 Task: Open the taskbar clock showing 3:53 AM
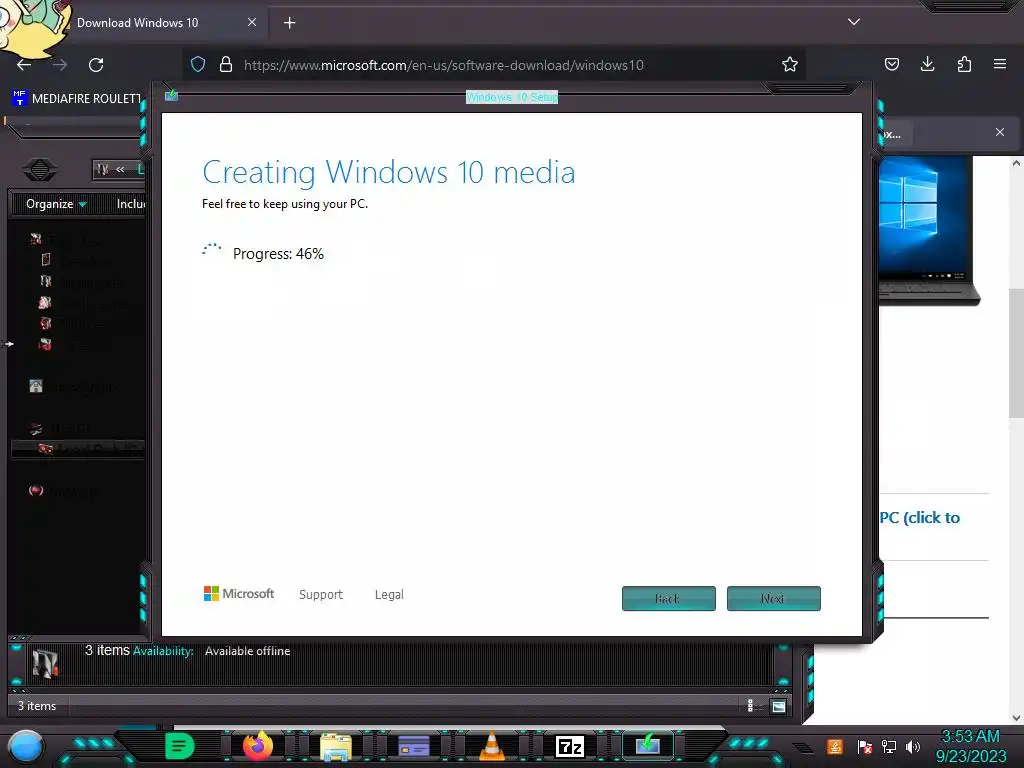(x=970, y=746)
